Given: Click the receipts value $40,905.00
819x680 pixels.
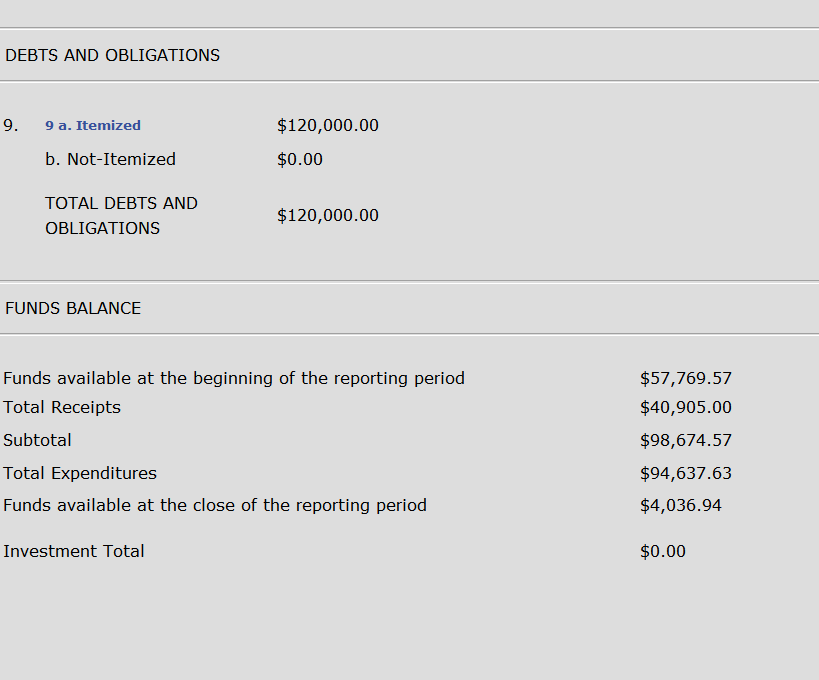Looking at the screenshot, I should pos(686,407).
